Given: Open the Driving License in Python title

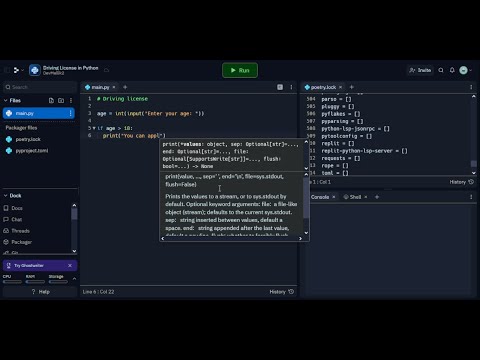Looking at the screenshot, I should [70, 68].
